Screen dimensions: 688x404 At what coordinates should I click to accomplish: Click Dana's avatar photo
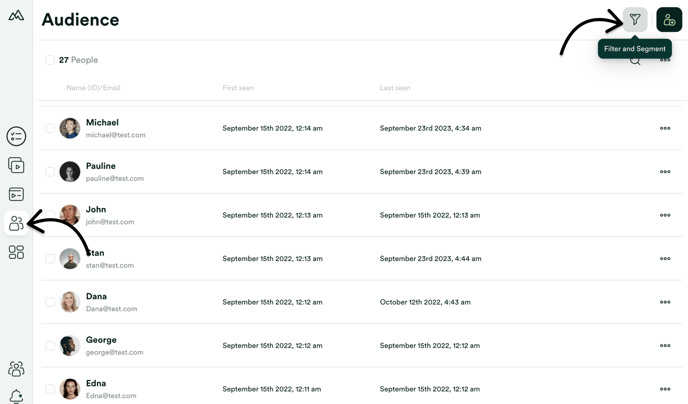[70, 302]
